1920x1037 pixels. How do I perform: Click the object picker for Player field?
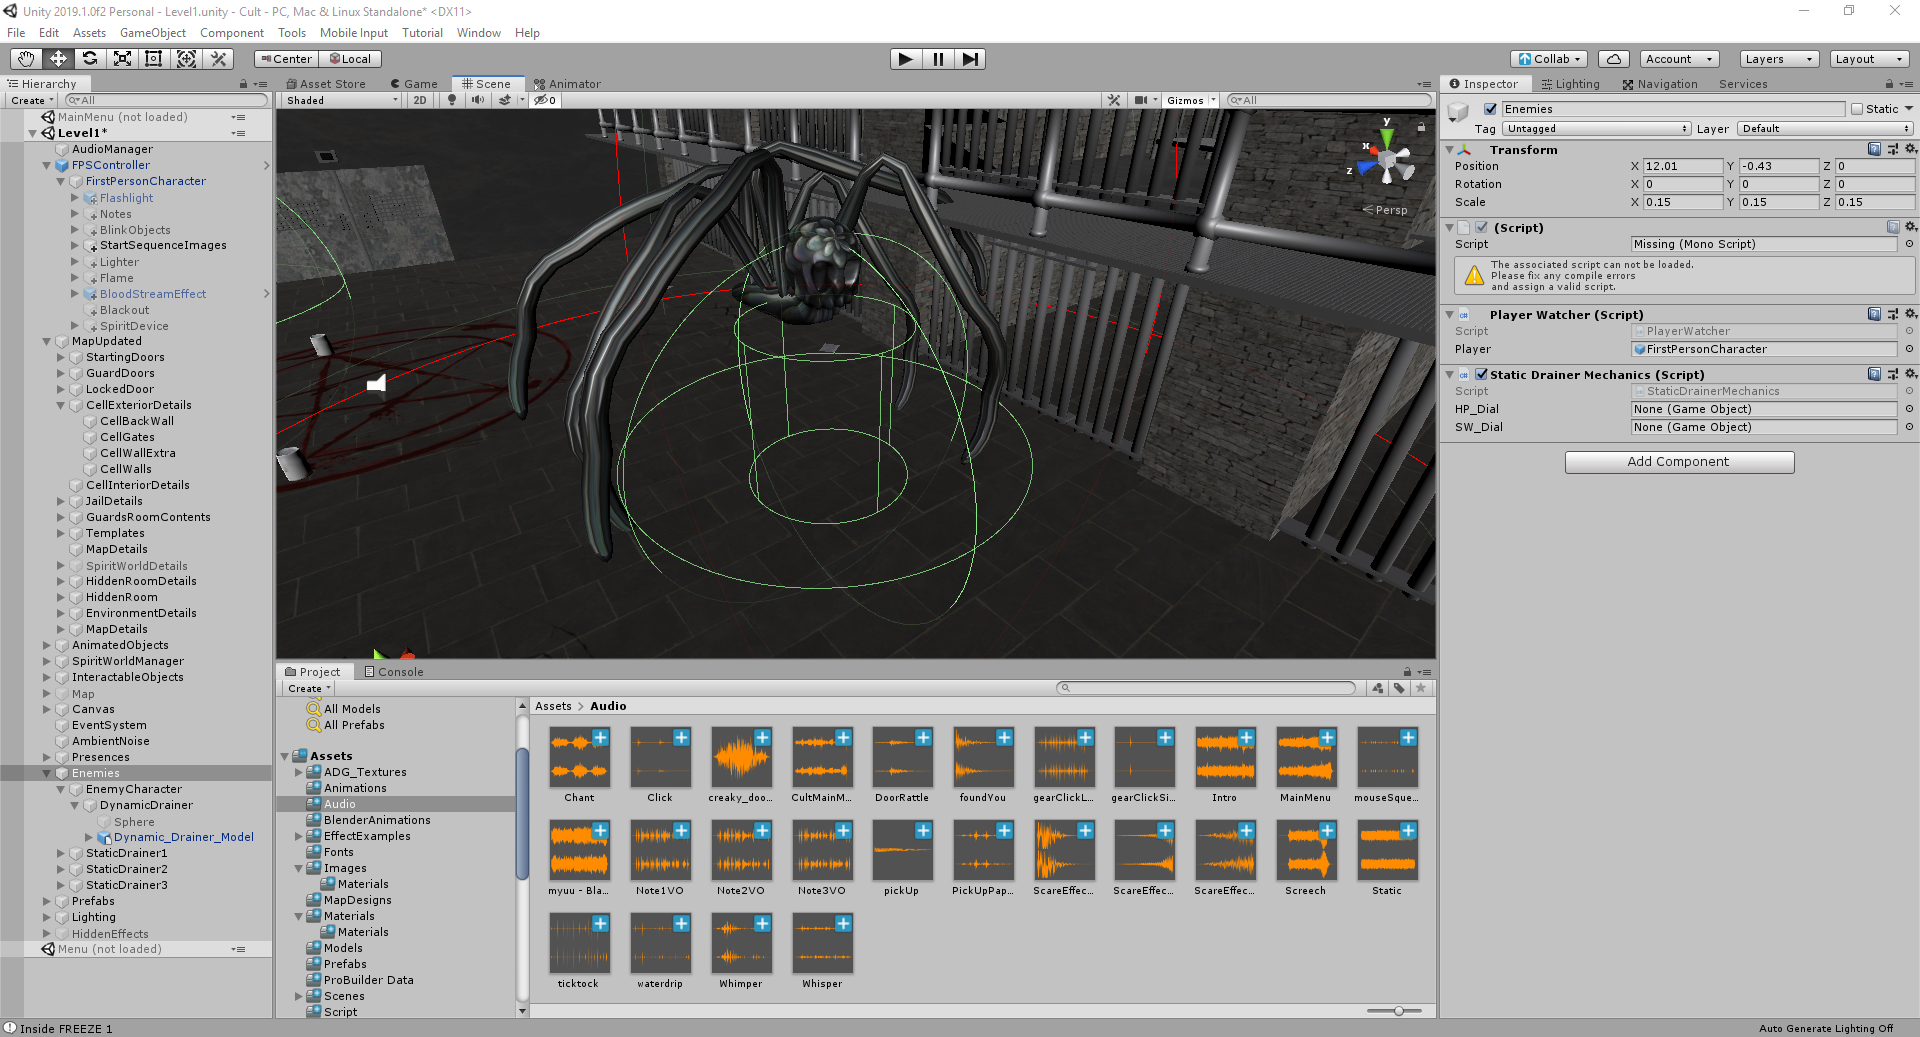[x=1909, y=349]
